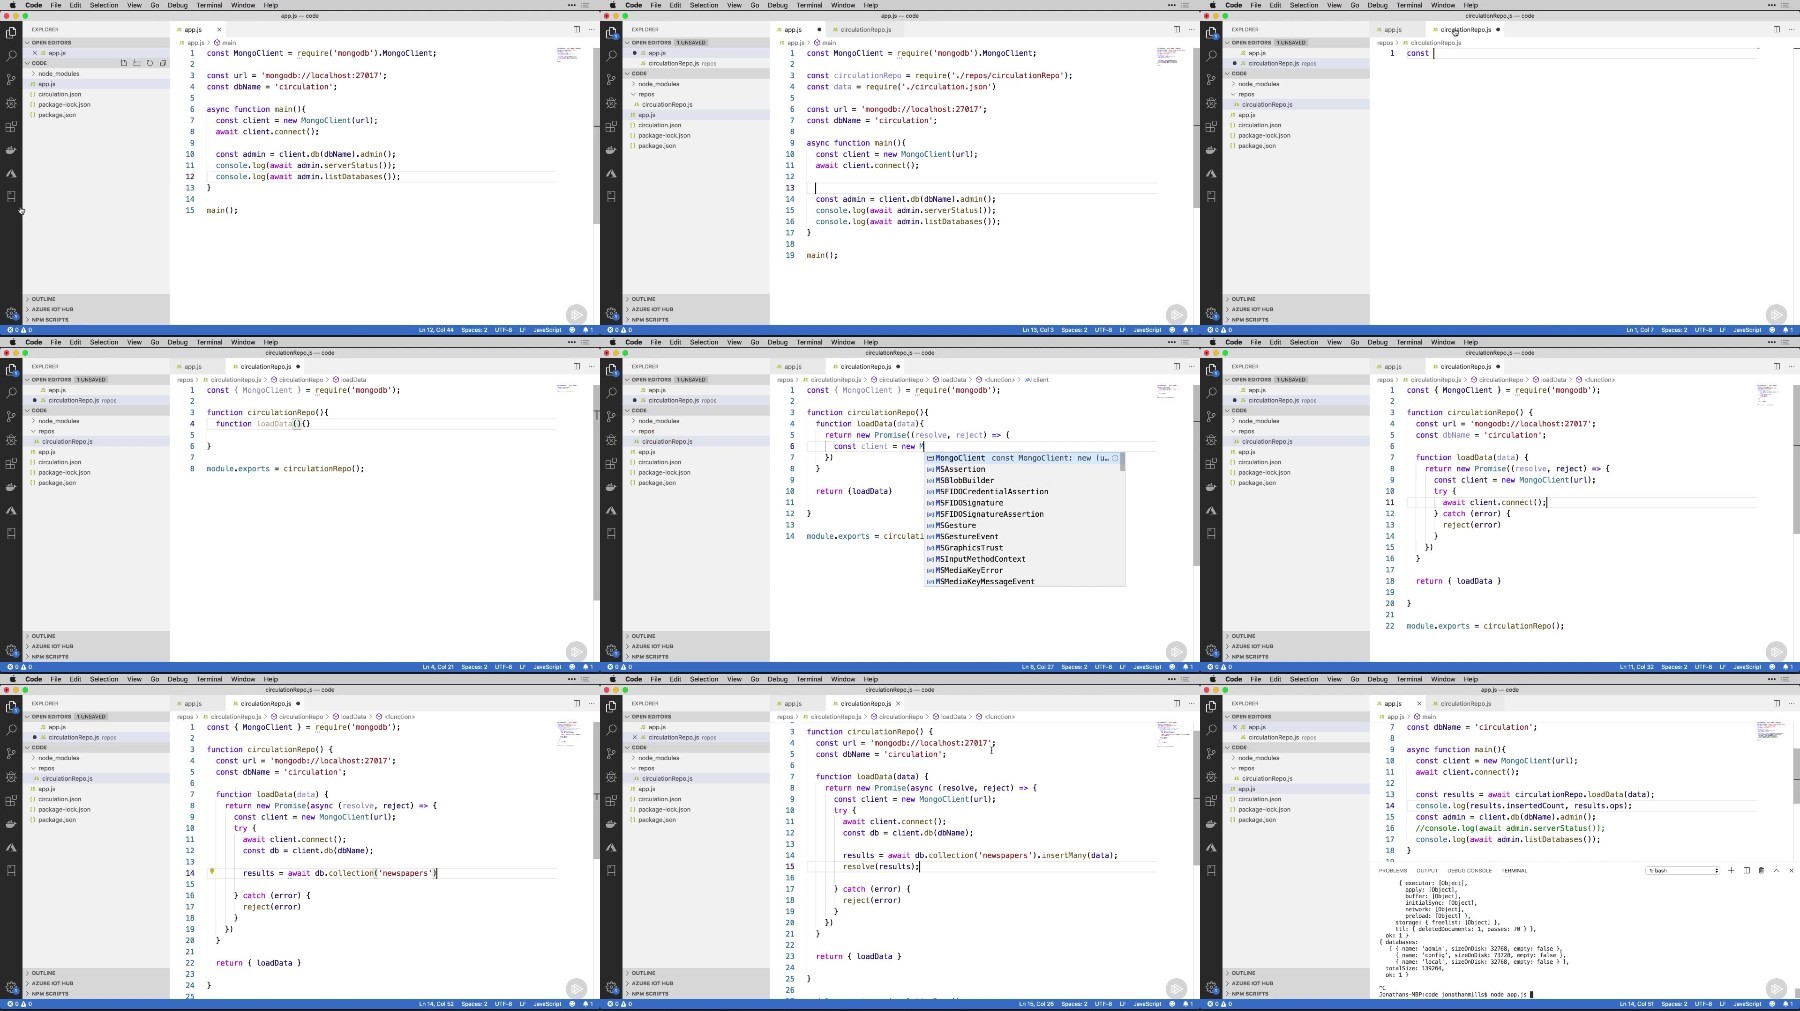This screenshot has width=1800, height=1011.
Task: Open package-lock.json in top-middle frame explorer
Action: tap(664, 135)
